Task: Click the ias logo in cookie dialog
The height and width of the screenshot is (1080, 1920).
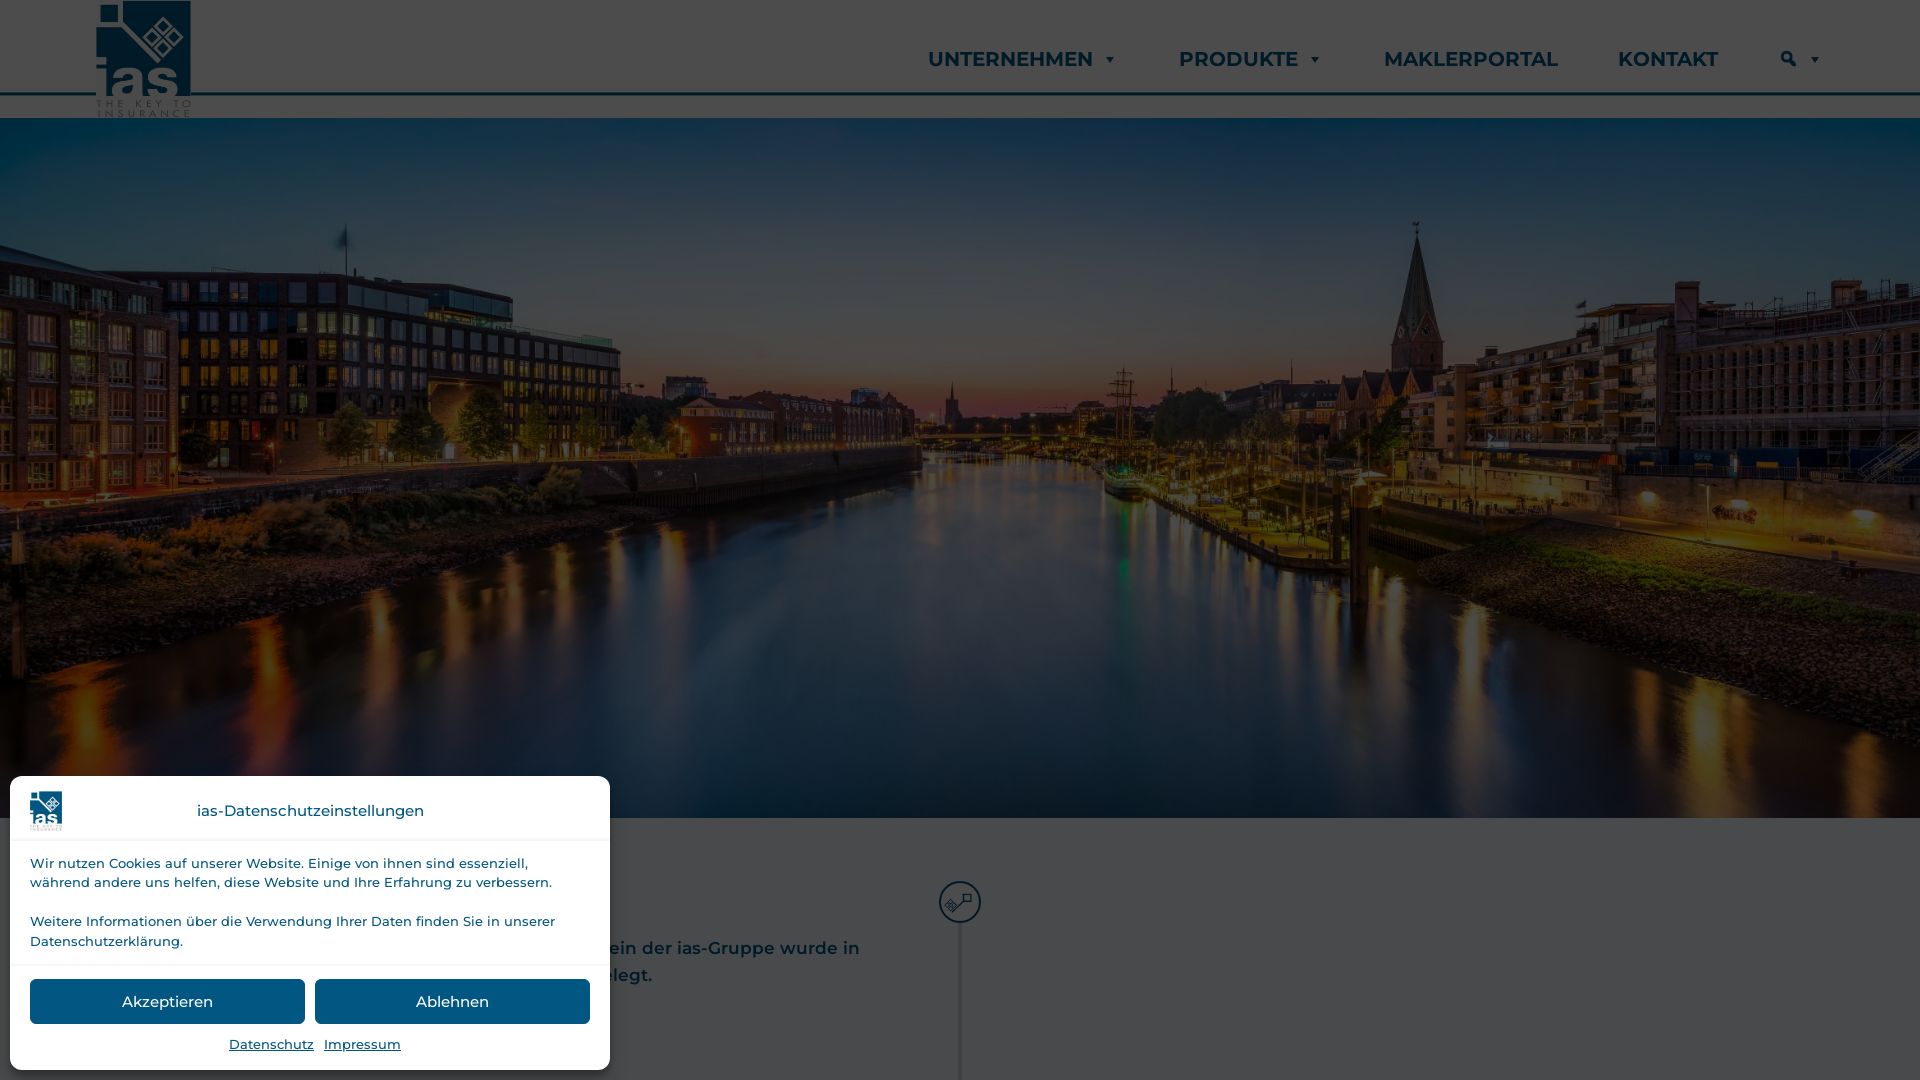Action: click(x=46, y=810)
